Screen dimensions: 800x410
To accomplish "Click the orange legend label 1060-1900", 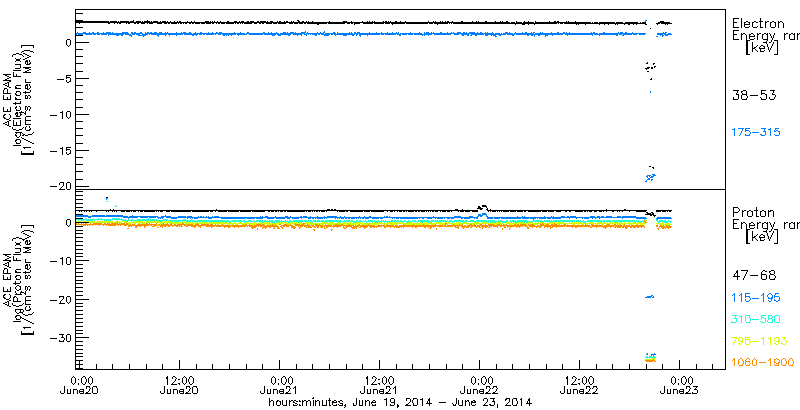I will click(763, 362).
